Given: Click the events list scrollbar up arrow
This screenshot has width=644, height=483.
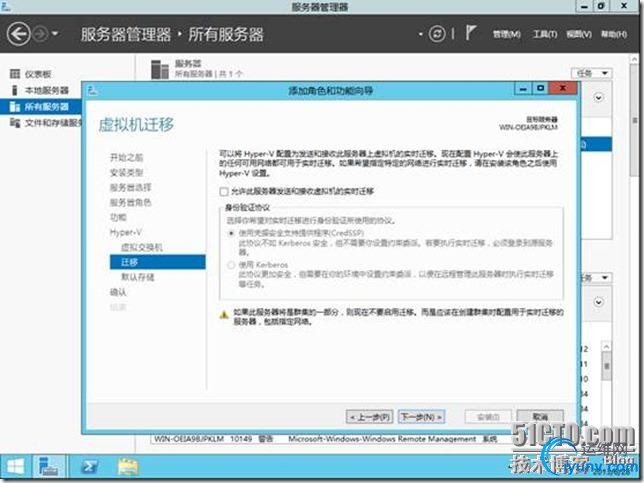Looking at the screenshot, I should click(606, 347).
